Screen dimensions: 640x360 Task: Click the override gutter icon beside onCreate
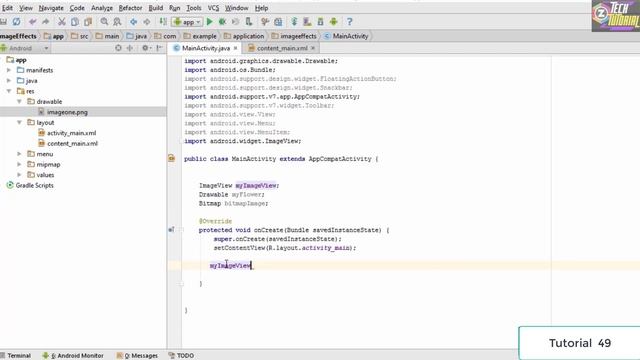171,230
